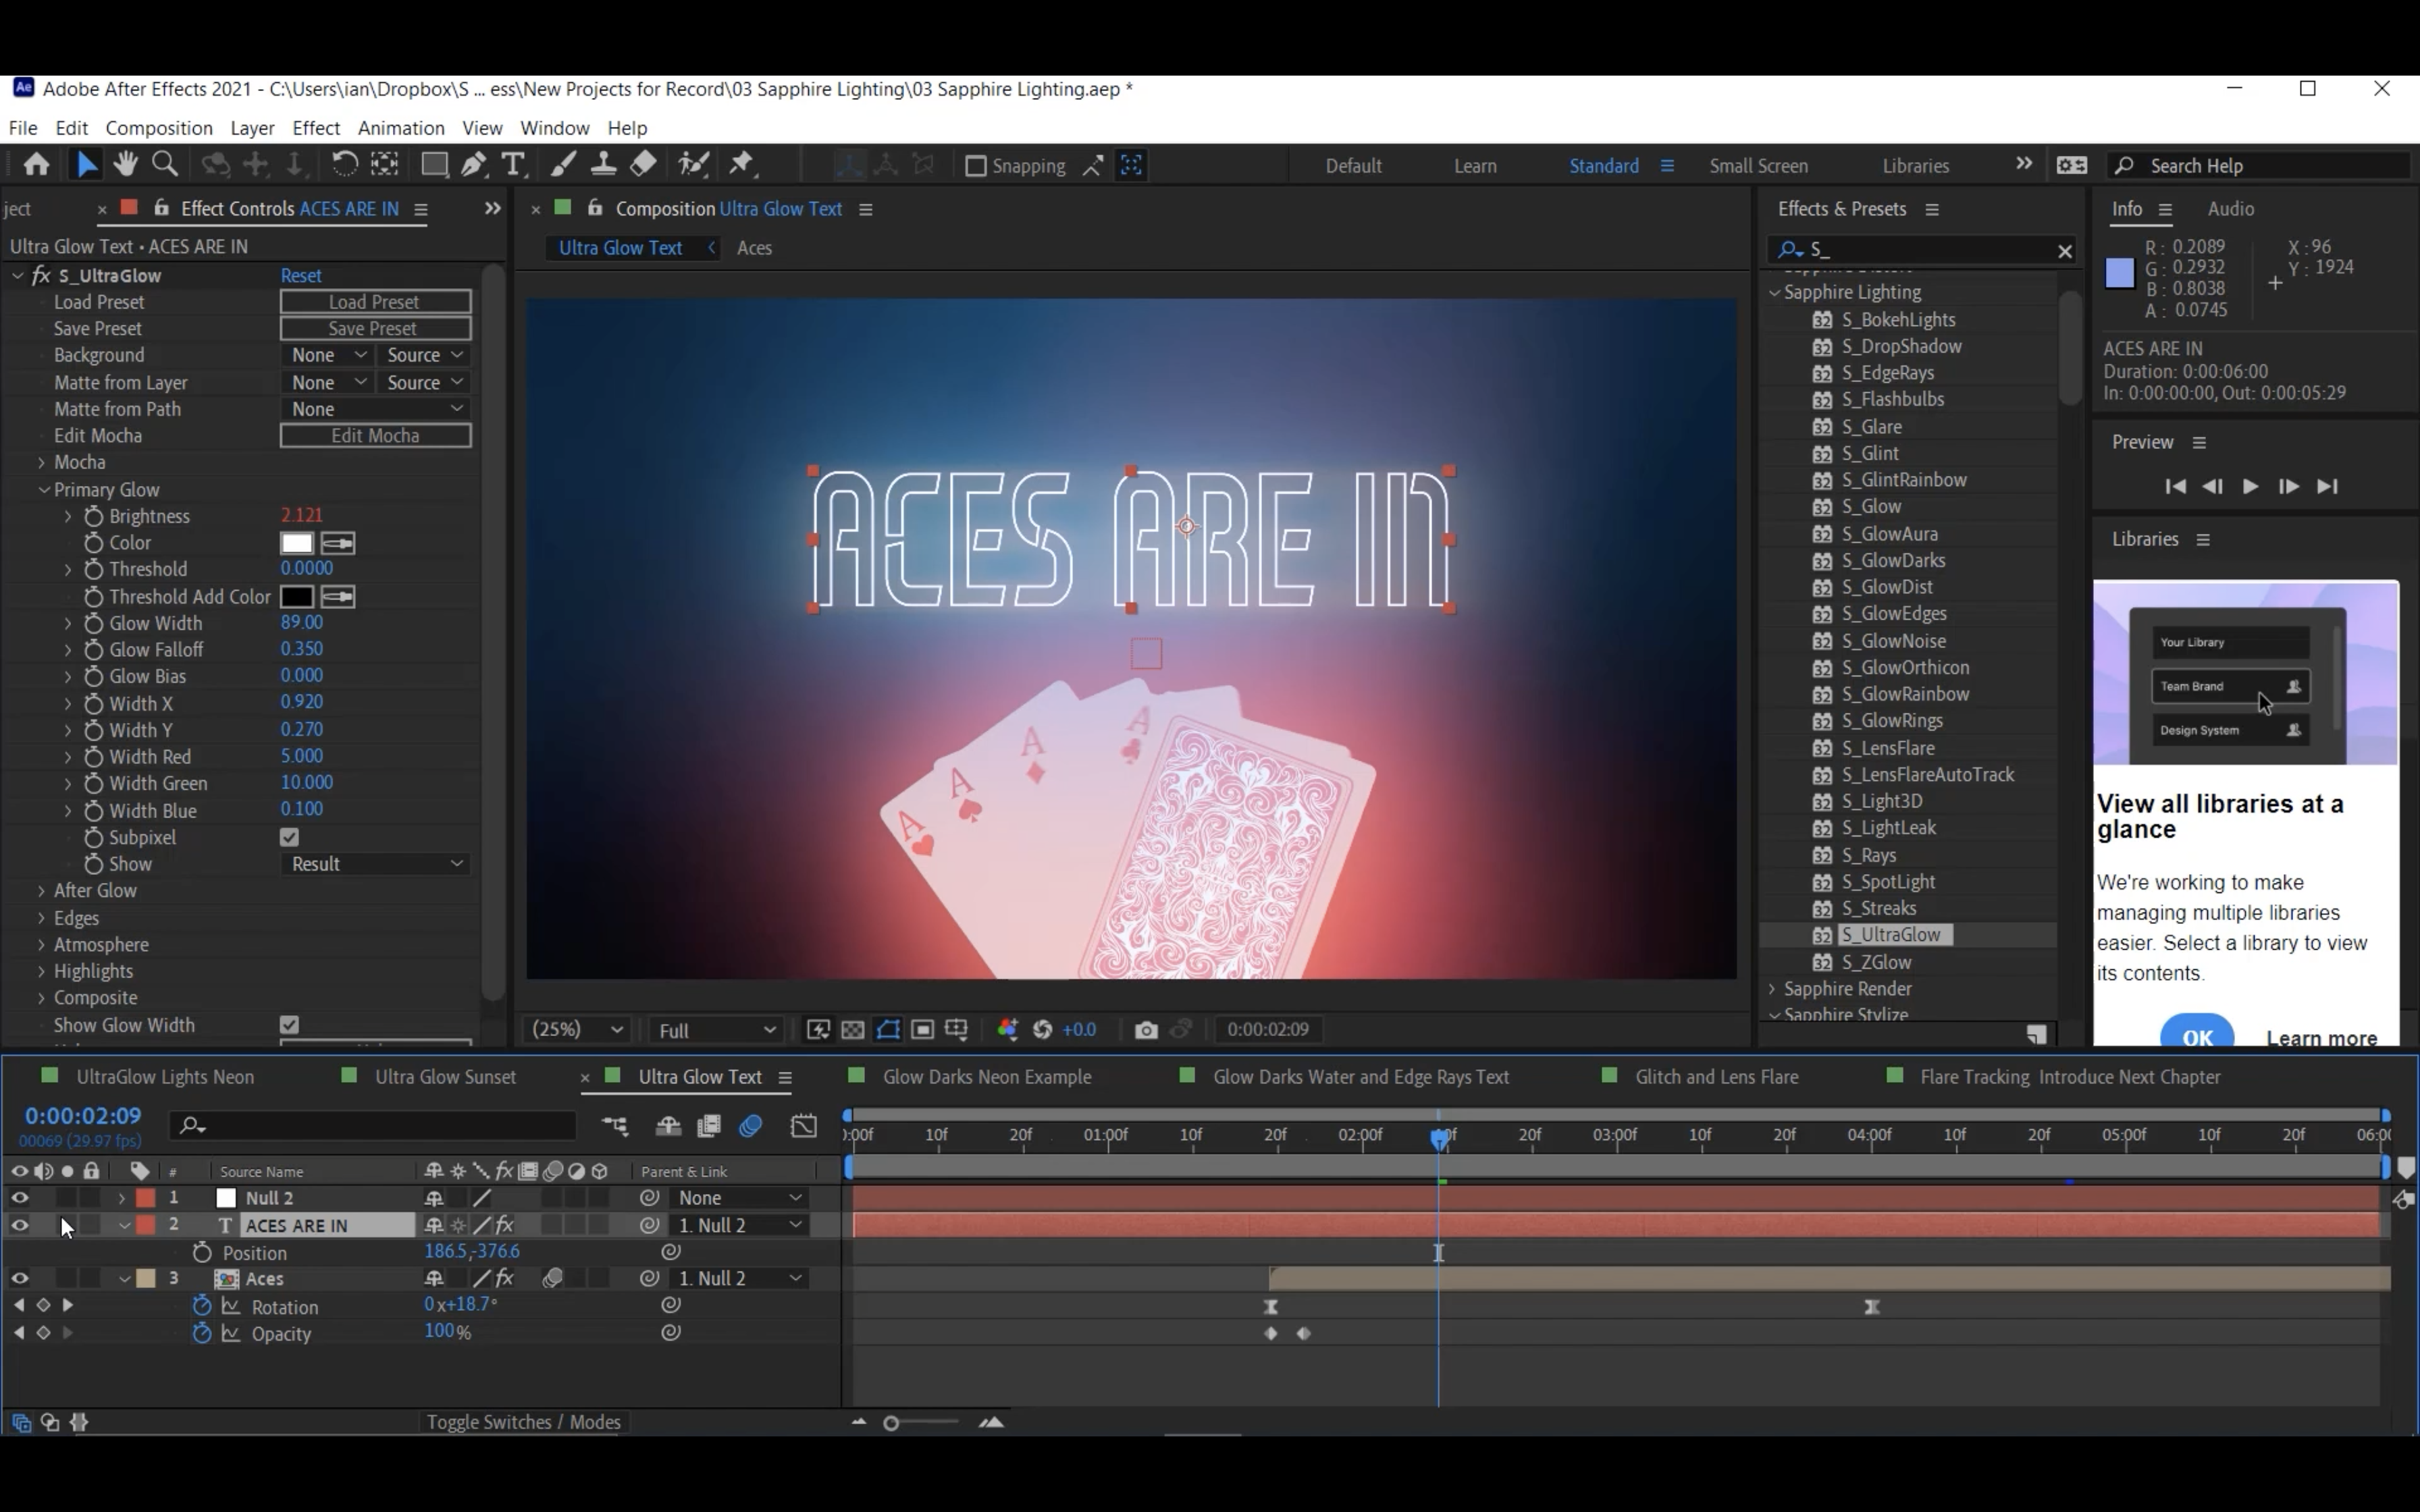Open the Animation menu

point(401,128)
